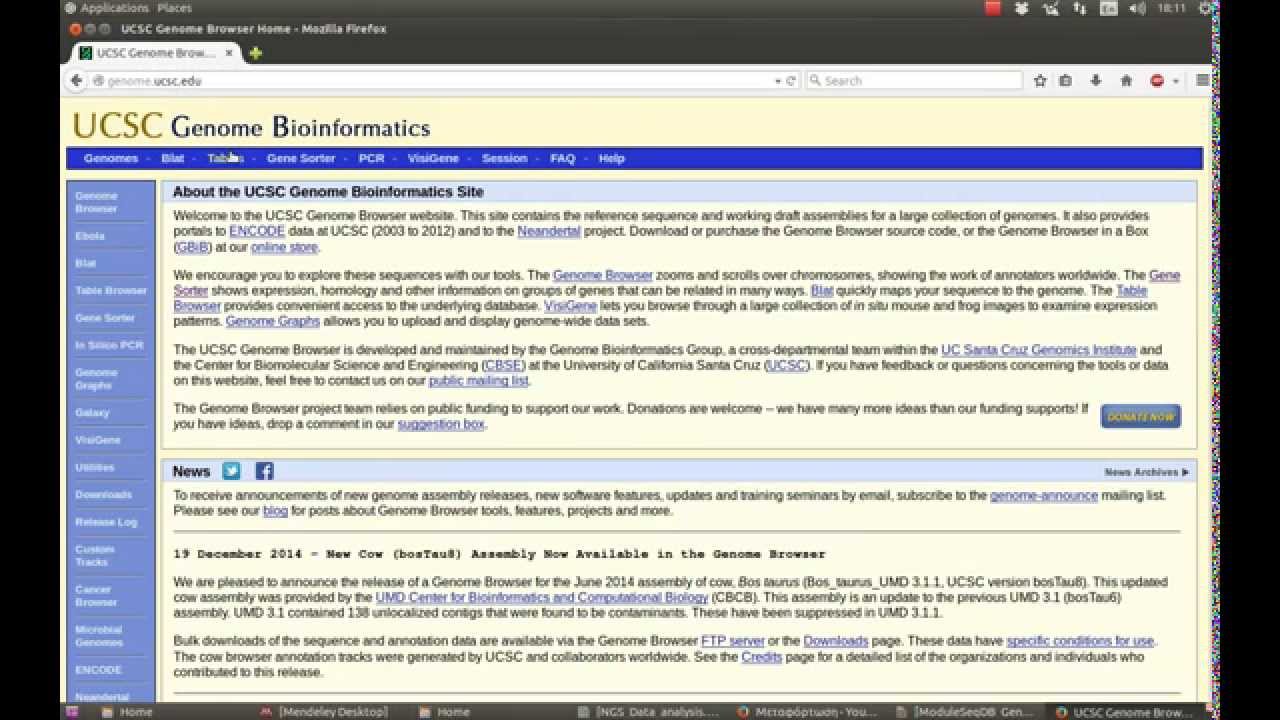1280x720 pixels.
Task: Open the Places menu
Action: 174,8
